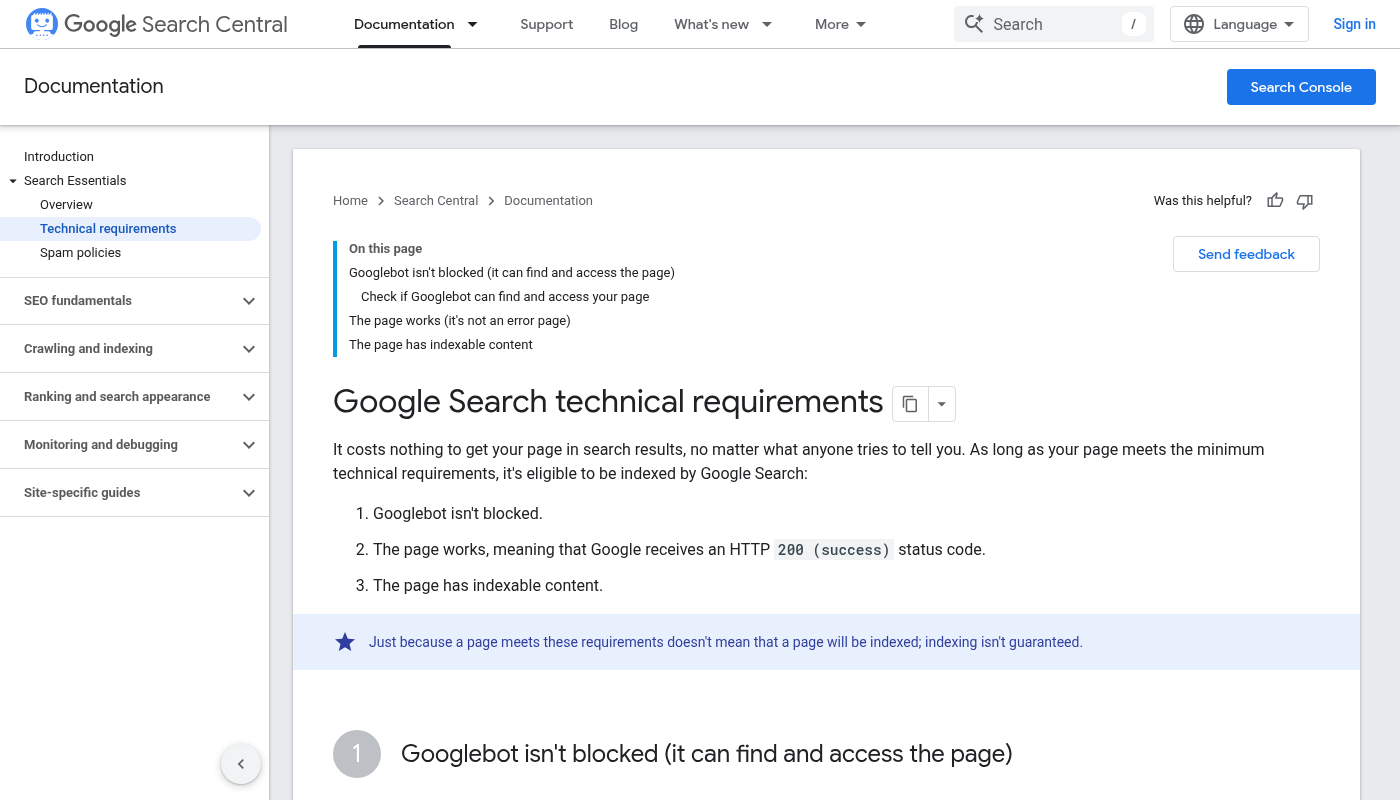The image size is (1400, 800).
Task: Click the Home breadcrumb link
Action: (x=350, y=201)
